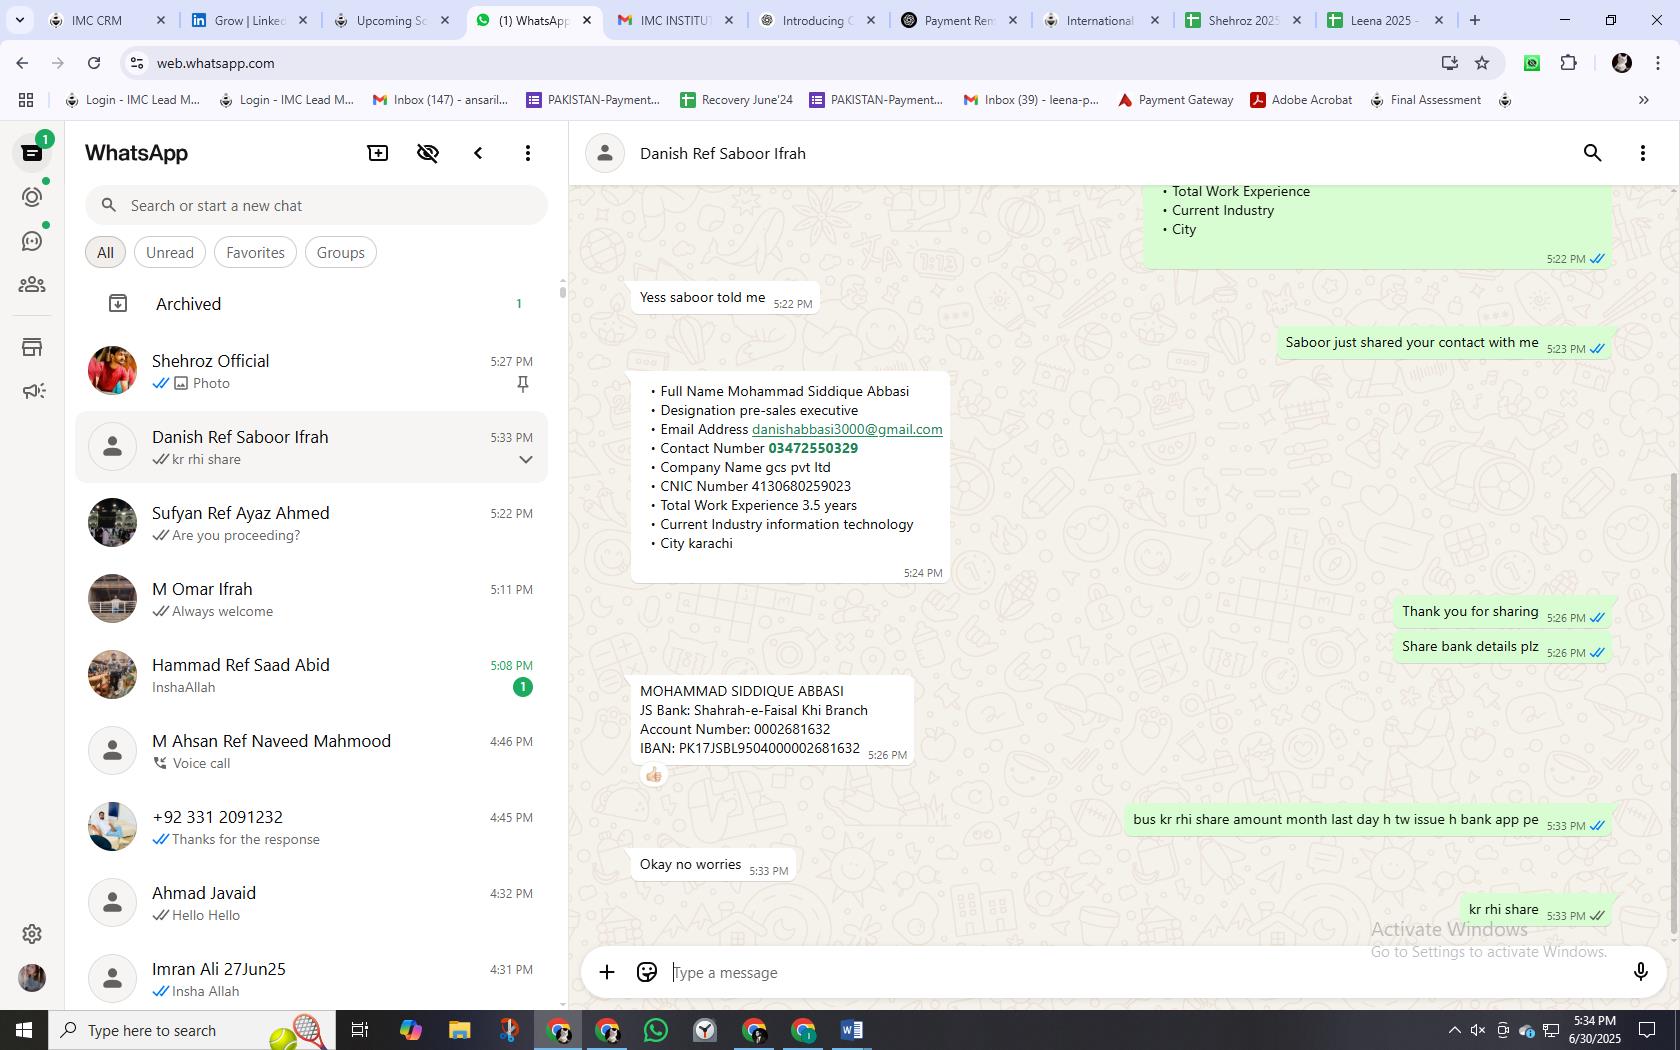The image size is (1680, 1050).
Task: Bookmark this page with star icon
Action: 1482,63
